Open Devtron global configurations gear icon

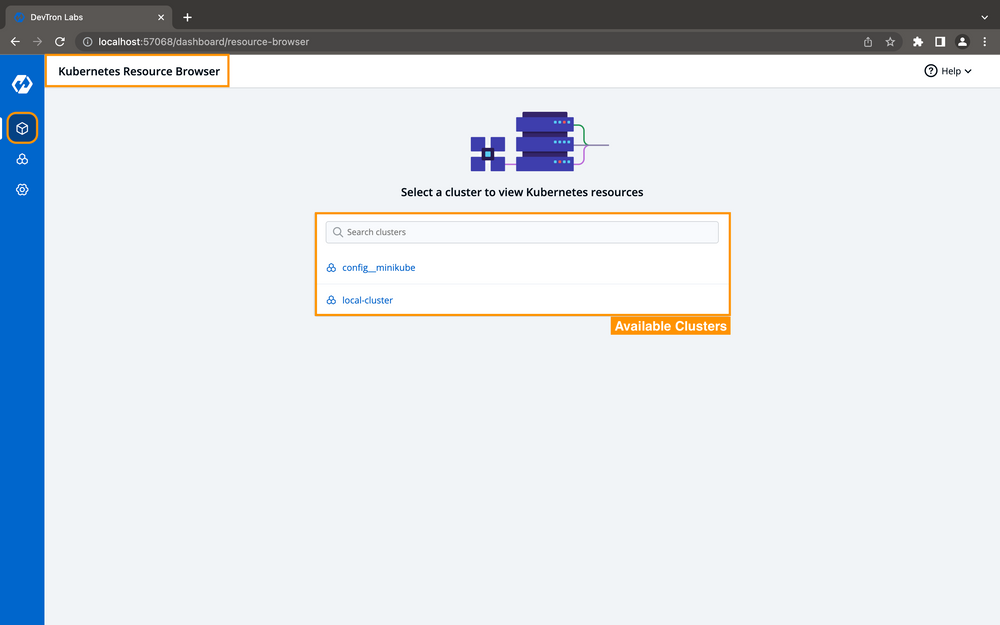pos(22,189)
